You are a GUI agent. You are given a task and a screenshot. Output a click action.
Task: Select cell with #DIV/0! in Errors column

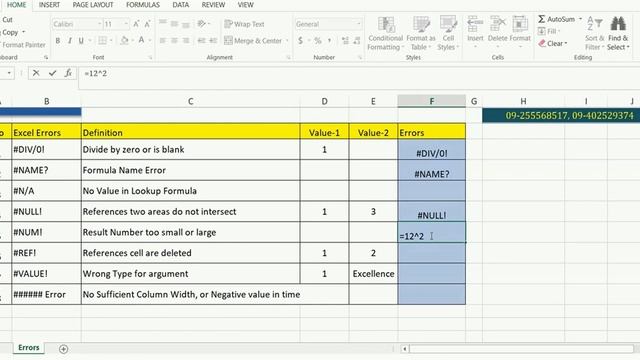[431, 149]
